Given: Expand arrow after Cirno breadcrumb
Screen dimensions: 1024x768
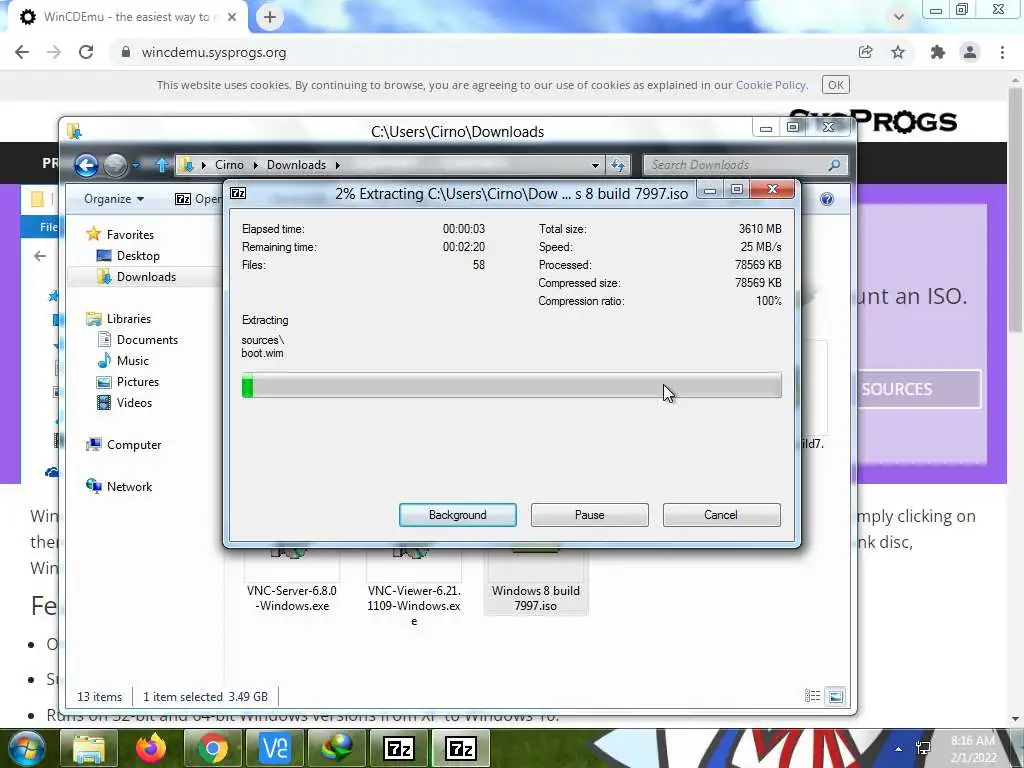Looking at the screenshot, I should [255, 165].
